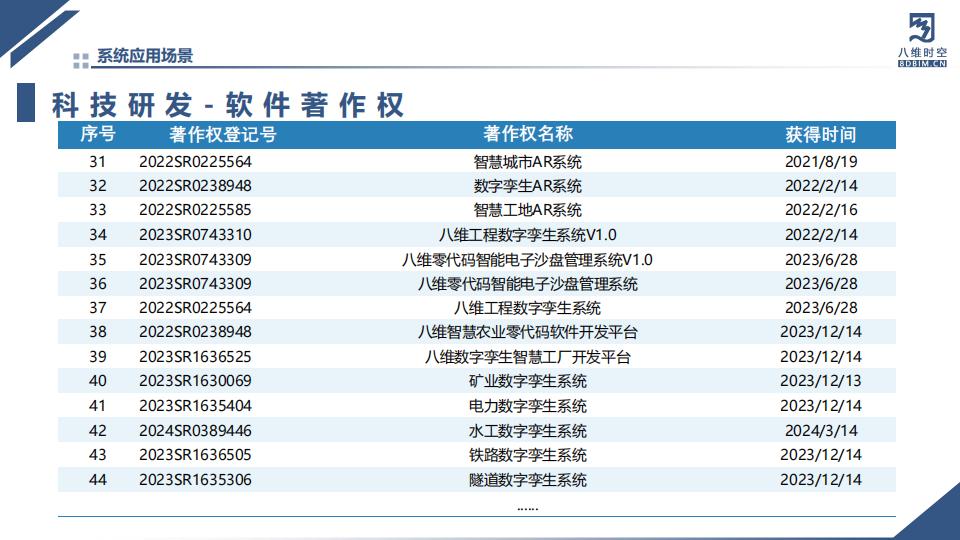The width and height of the screenshot is (960, 540).
Task: Select the date 2023/6/28 in row 36
Action: pos(821,283)
